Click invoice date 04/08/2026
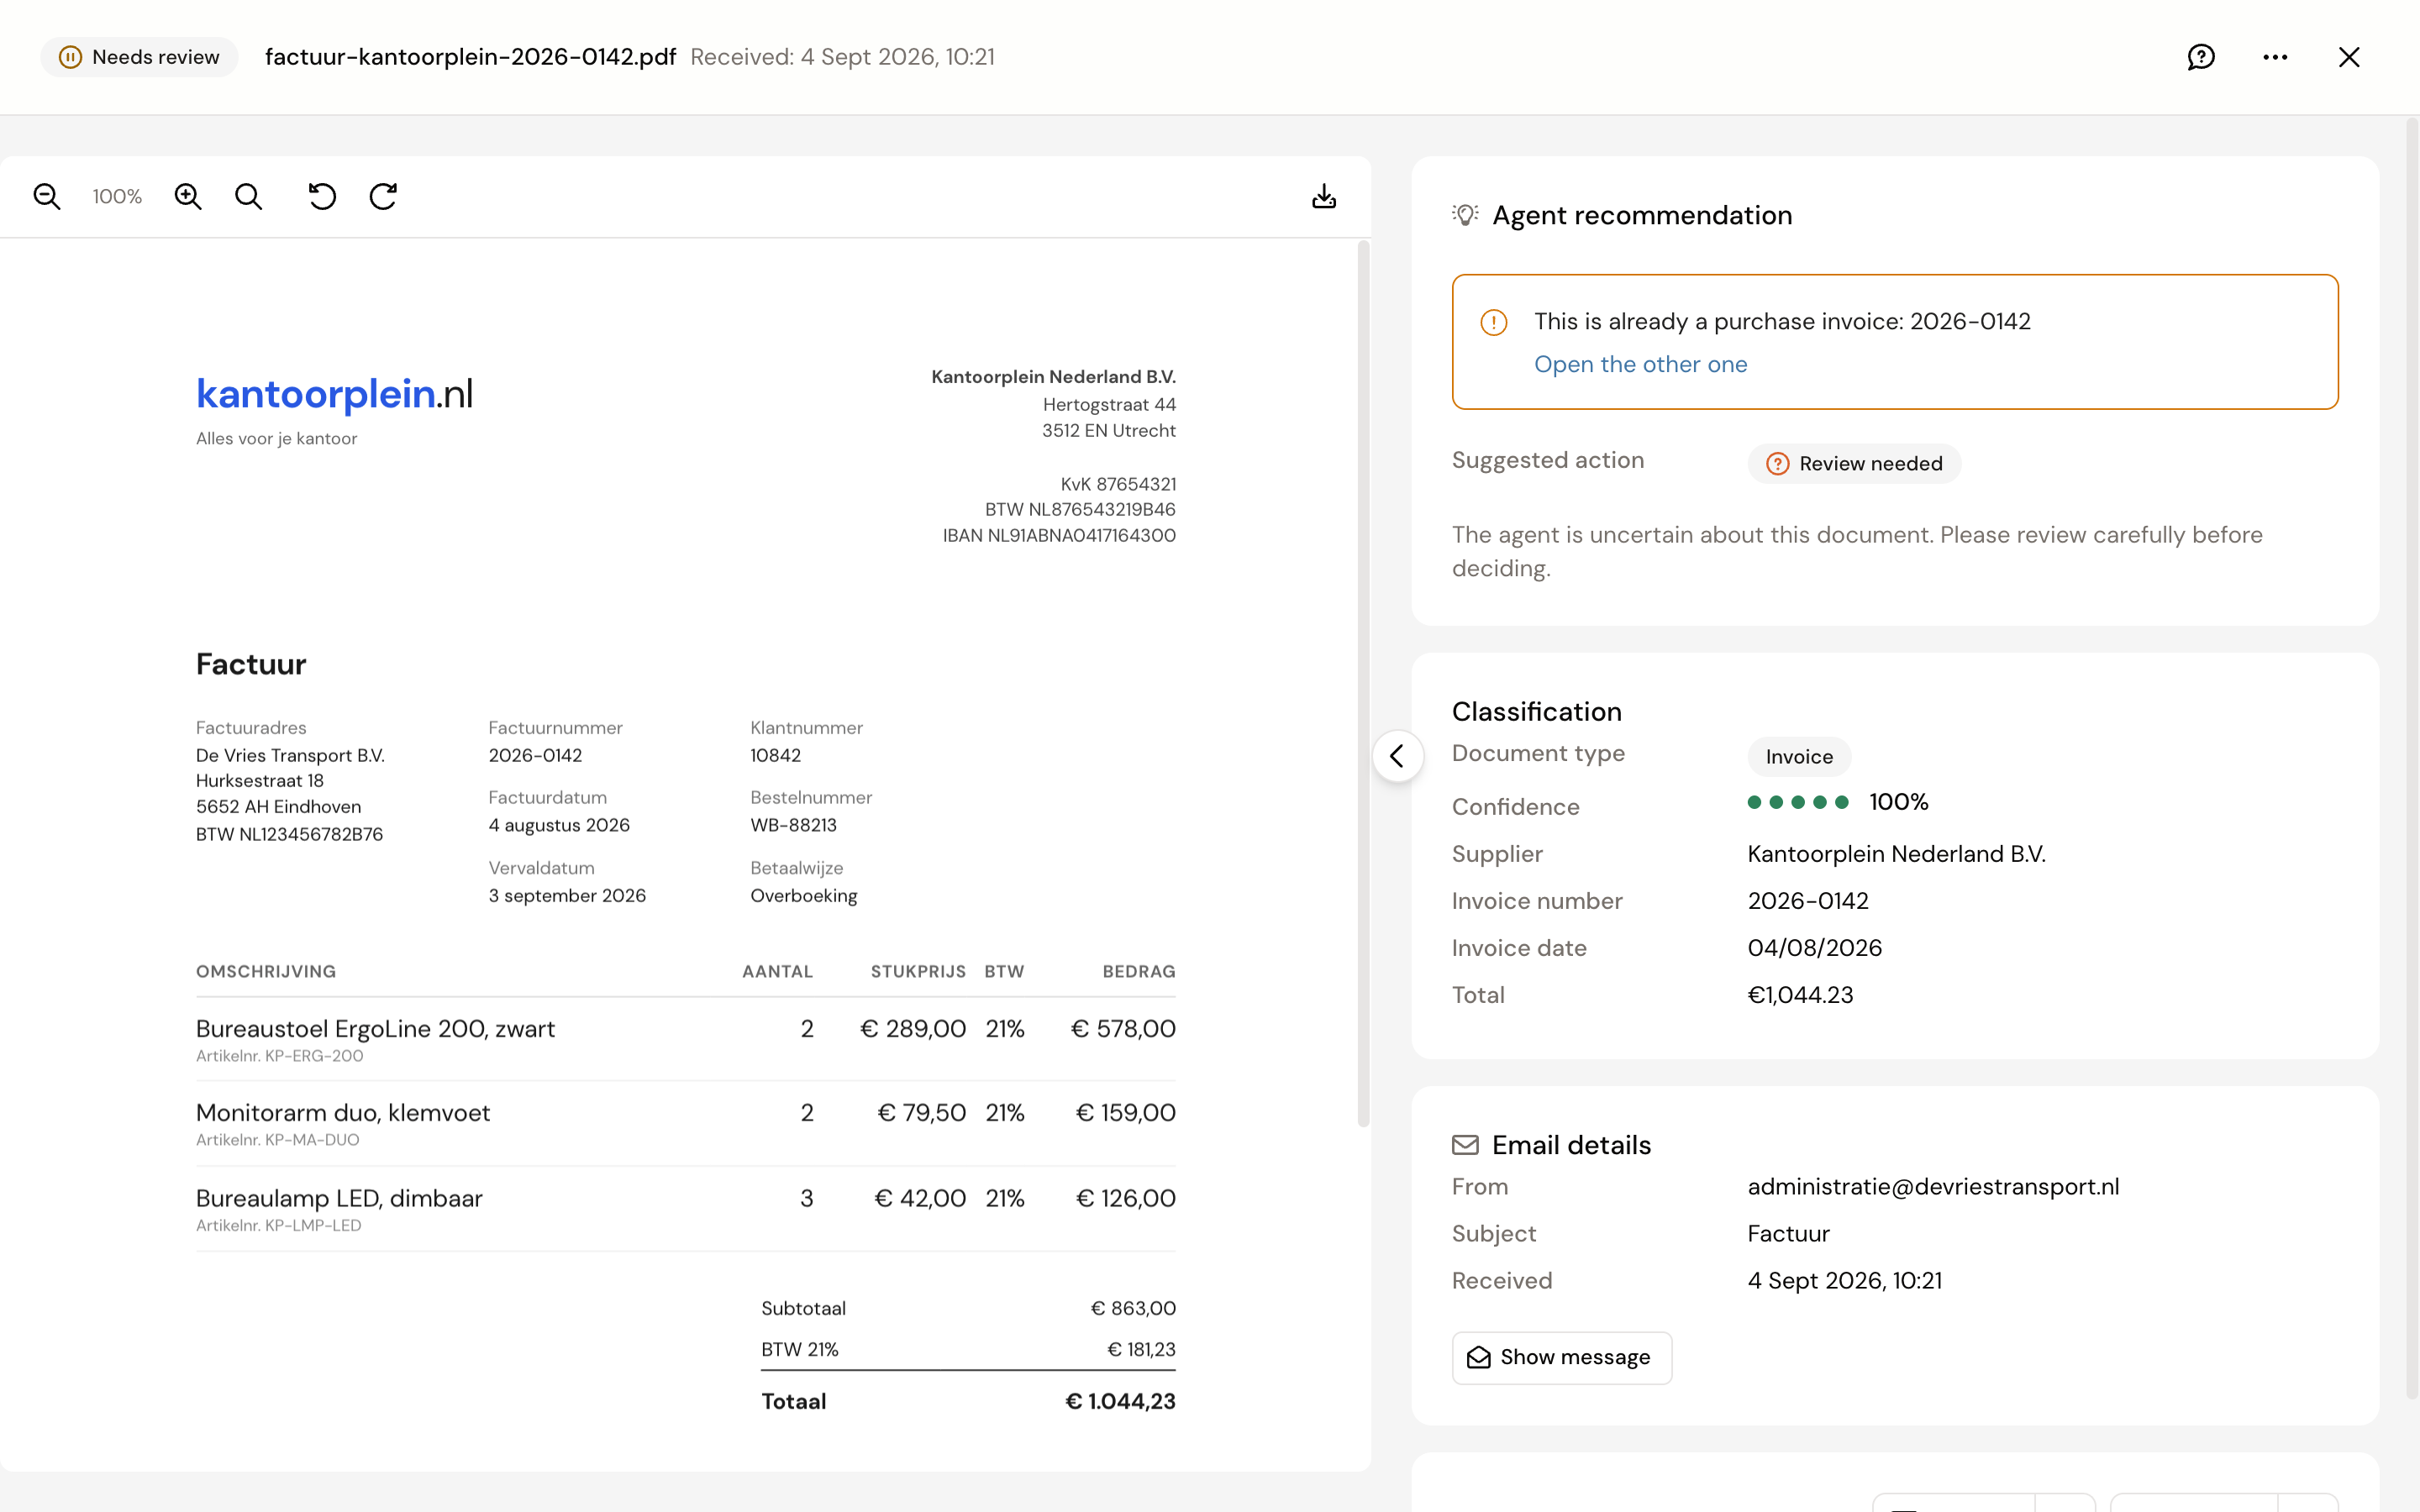The image size is (2420, 1512). click(x=1814, y=948)
